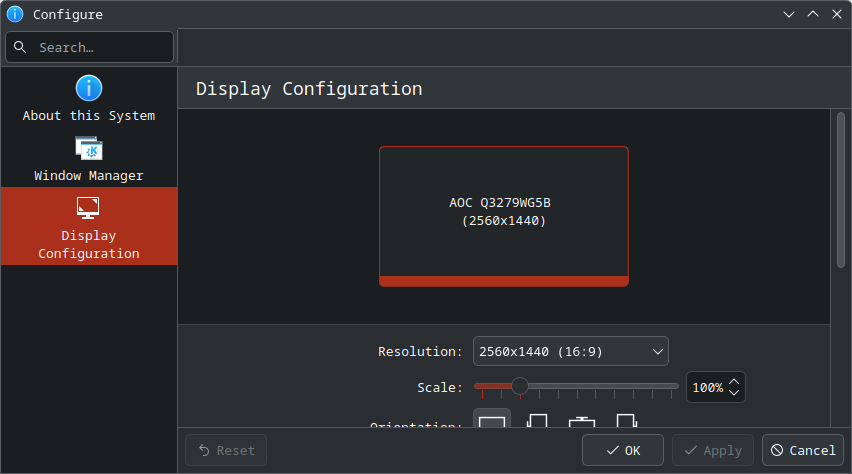Open the Resolution dropdown
Screen dimensions: 852x474
pyautogui.click(x=571, y=352)
